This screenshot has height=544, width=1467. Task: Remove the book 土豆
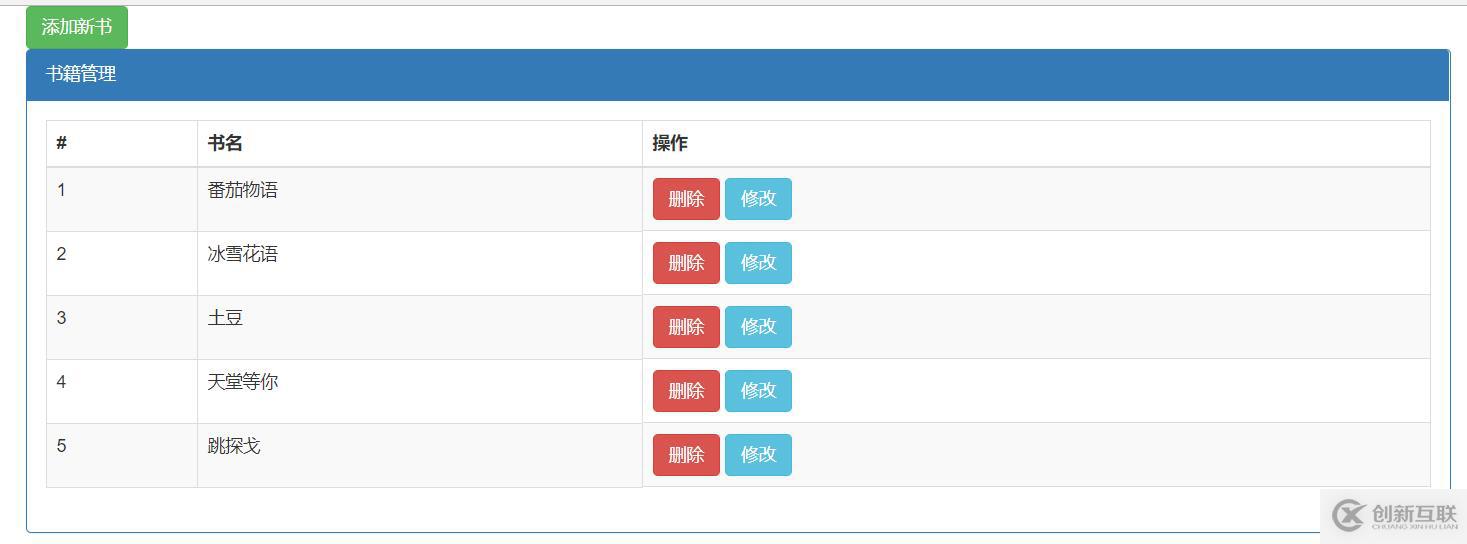click(x=686, y=327)
